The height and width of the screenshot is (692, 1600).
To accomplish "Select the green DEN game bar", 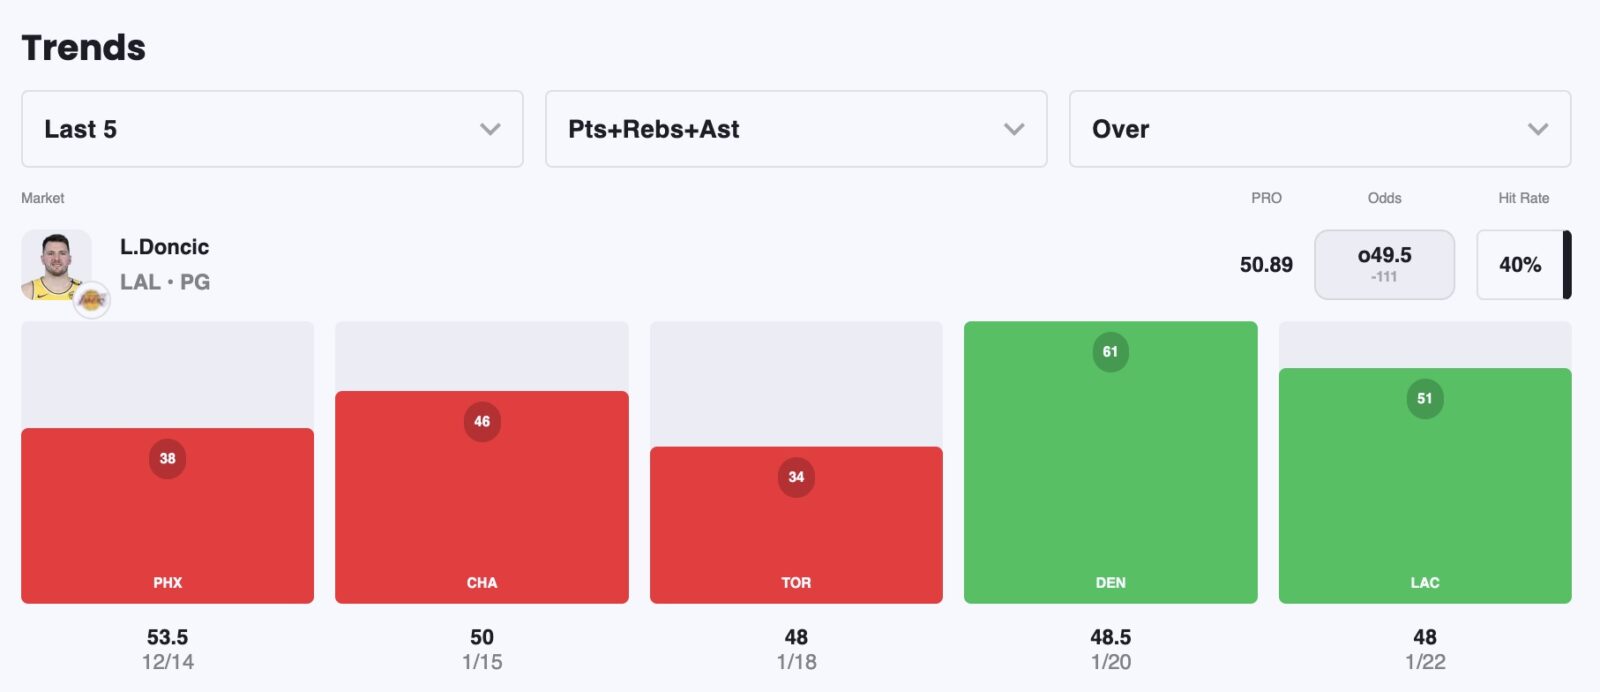I will tap(1110, 470).
